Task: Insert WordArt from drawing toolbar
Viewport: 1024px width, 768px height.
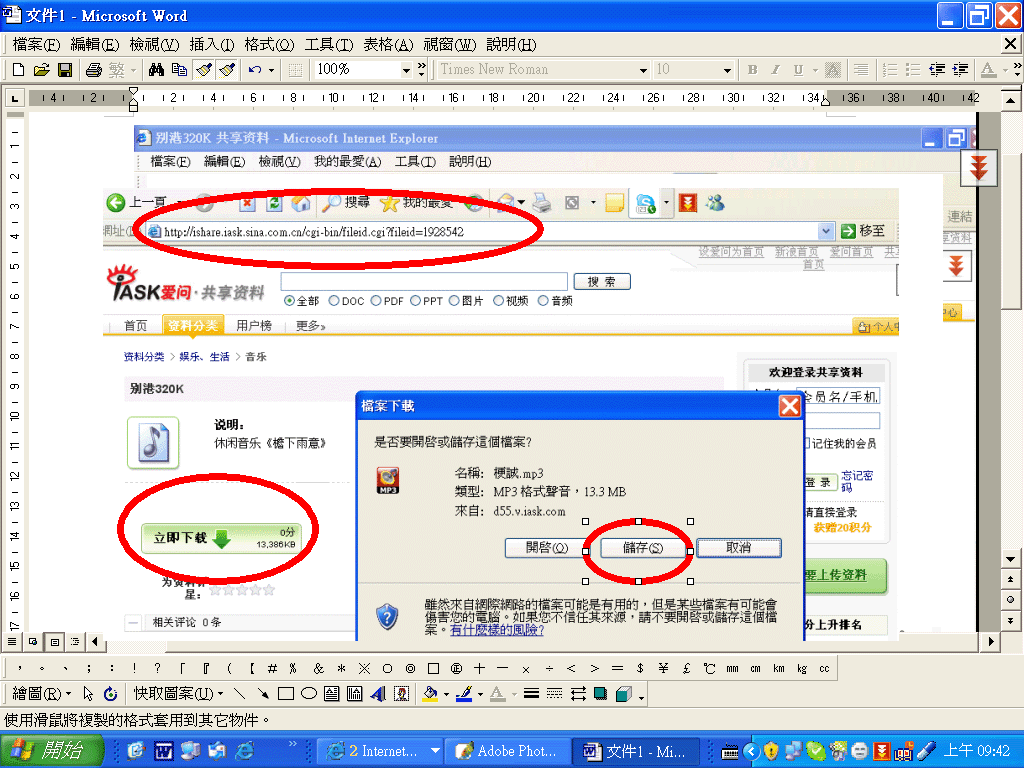Action: point(378,694)
